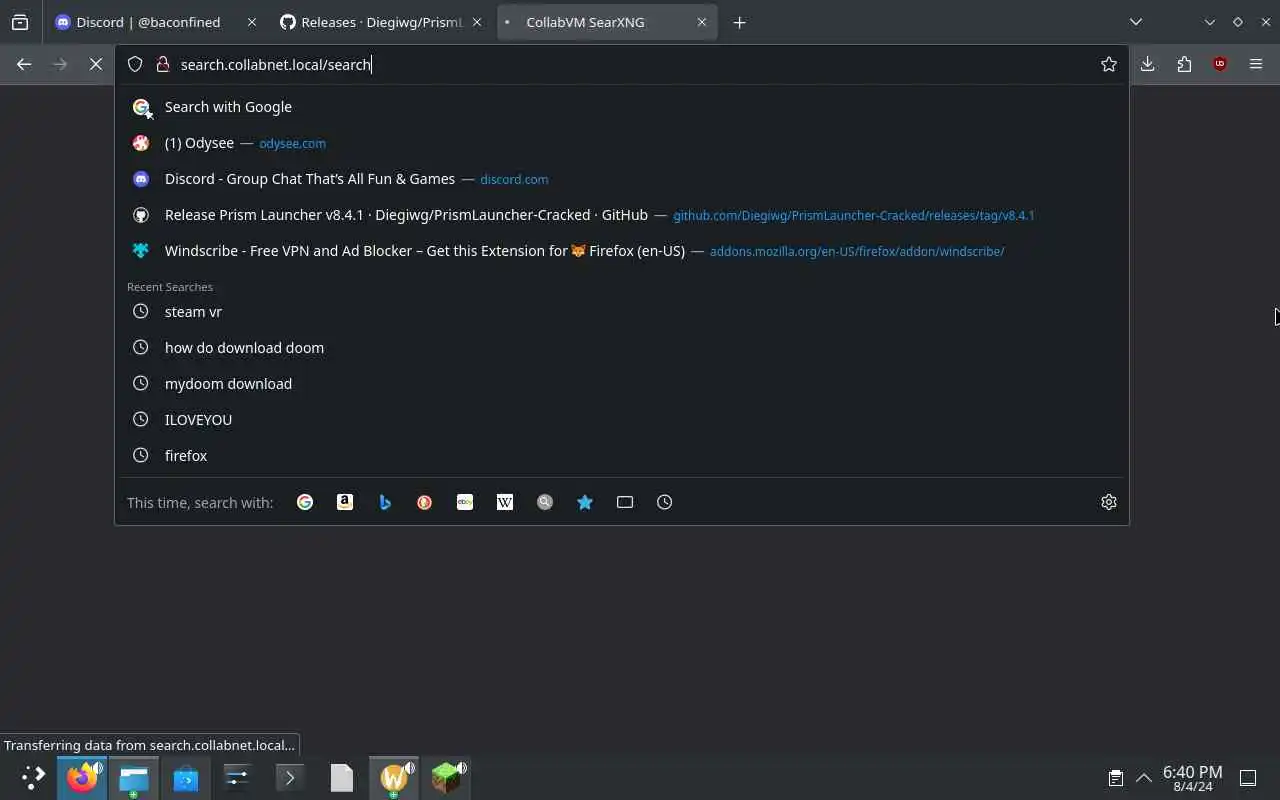Image resolution: width=1280 pixels, height=800 pixels.
Task: Bookmark this page with the star
Action: (x=1108, y=64)
